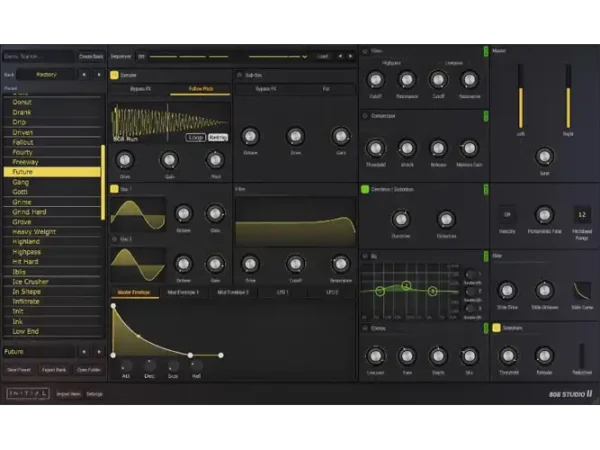Click the Osc 2 Gain knob
This screenshot has width=600, height=450.
coord(215,264)
